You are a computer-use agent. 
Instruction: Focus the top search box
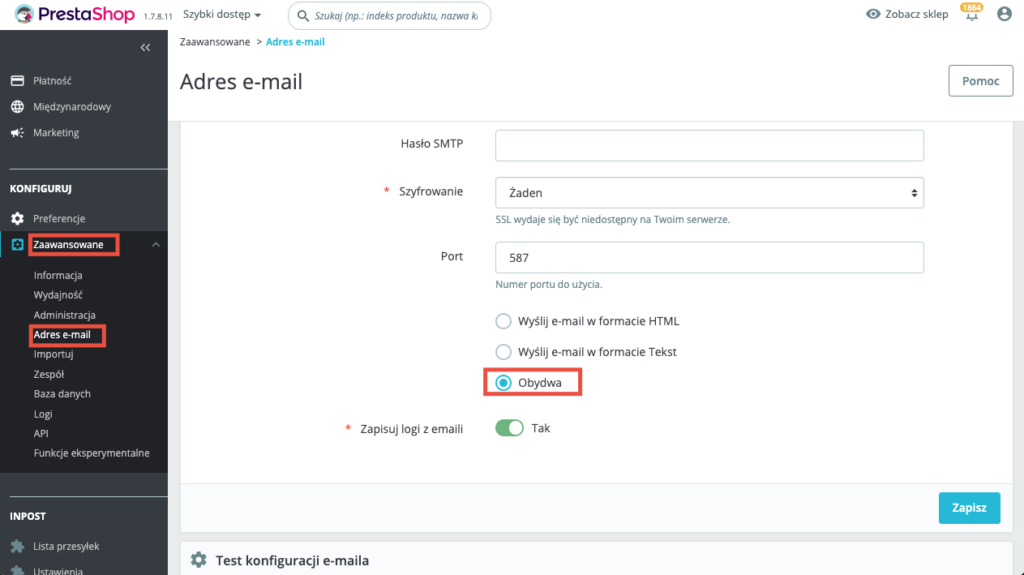(389, 16)
